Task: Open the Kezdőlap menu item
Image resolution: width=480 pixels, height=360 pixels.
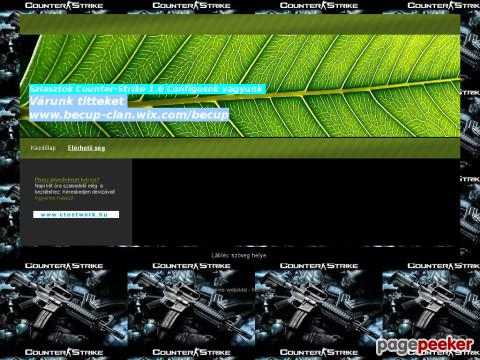Action: 43,148
